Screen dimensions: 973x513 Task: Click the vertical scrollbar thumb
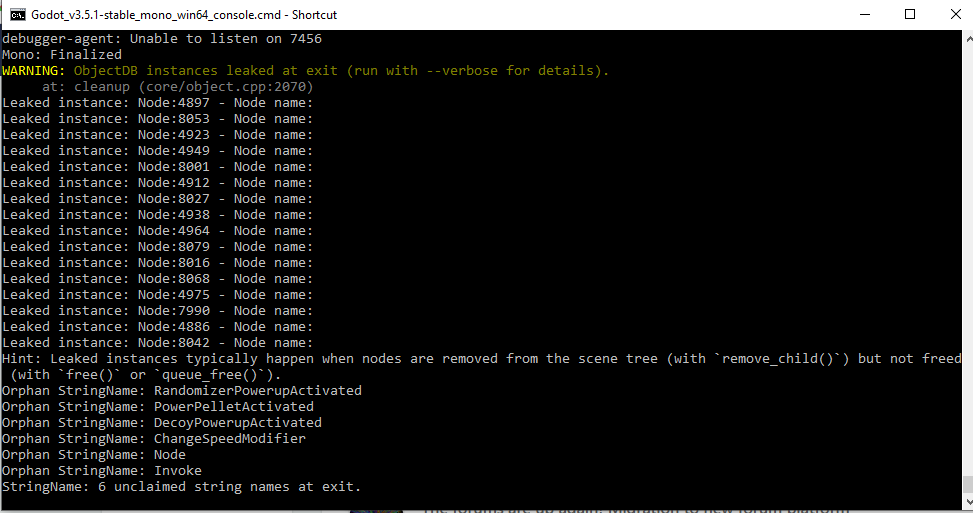pos(968,484)
